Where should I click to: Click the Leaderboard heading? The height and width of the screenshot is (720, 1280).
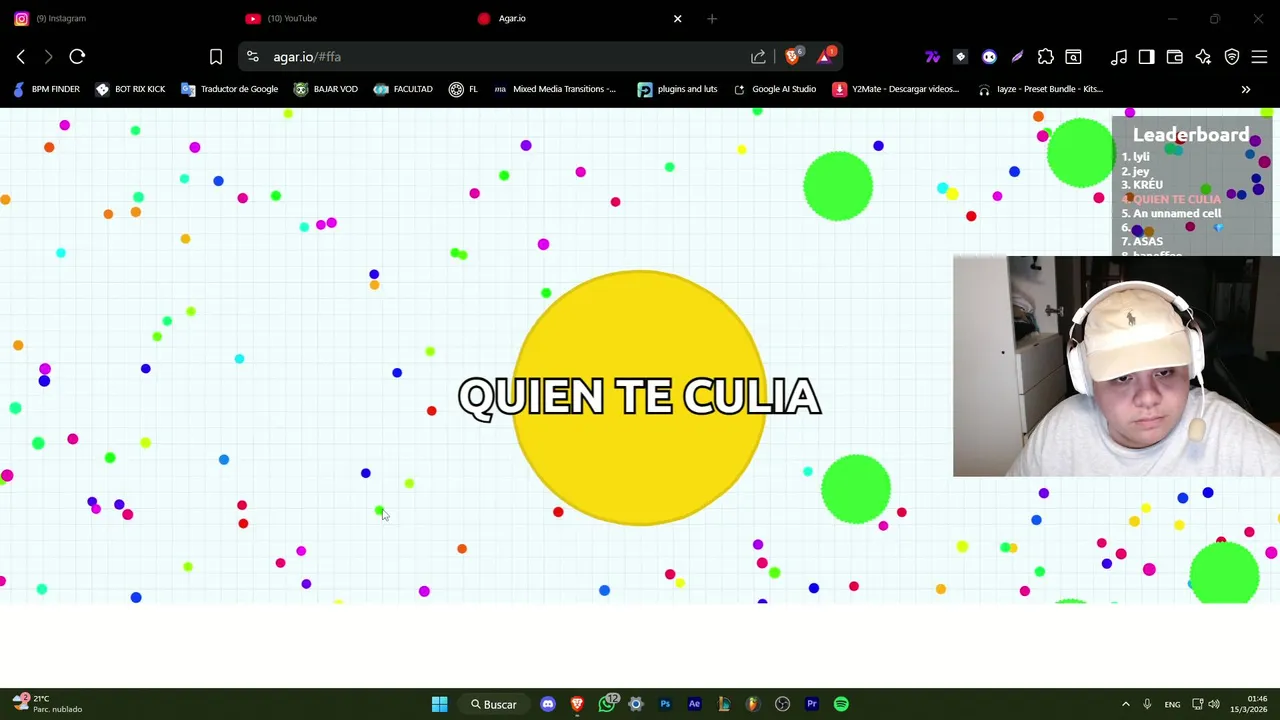pos(1191,135)
